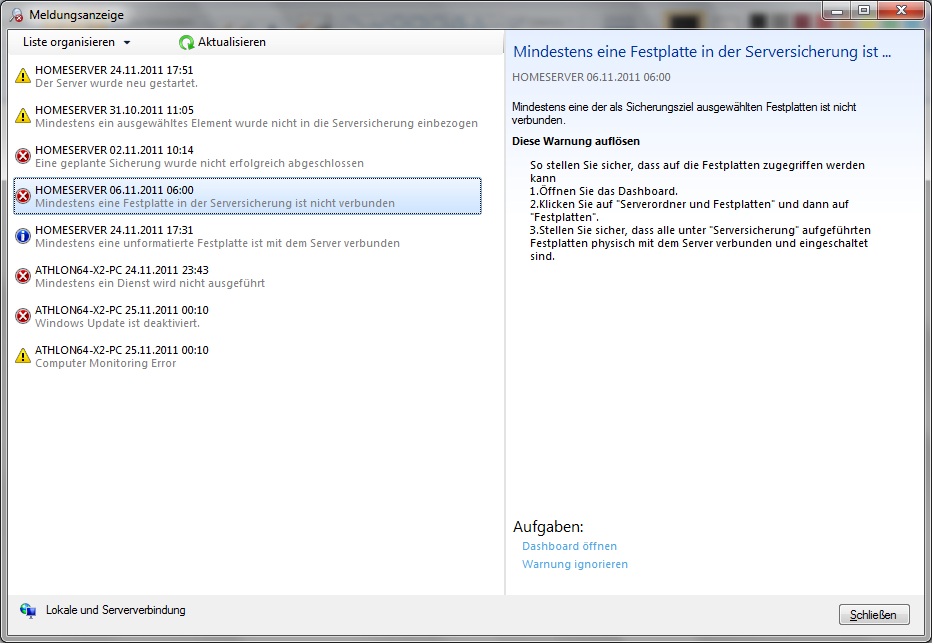Close the Meldungsanzeige window with X
Image resolution: width=933 pixels, height=644 pixels.
click(901, 10)
